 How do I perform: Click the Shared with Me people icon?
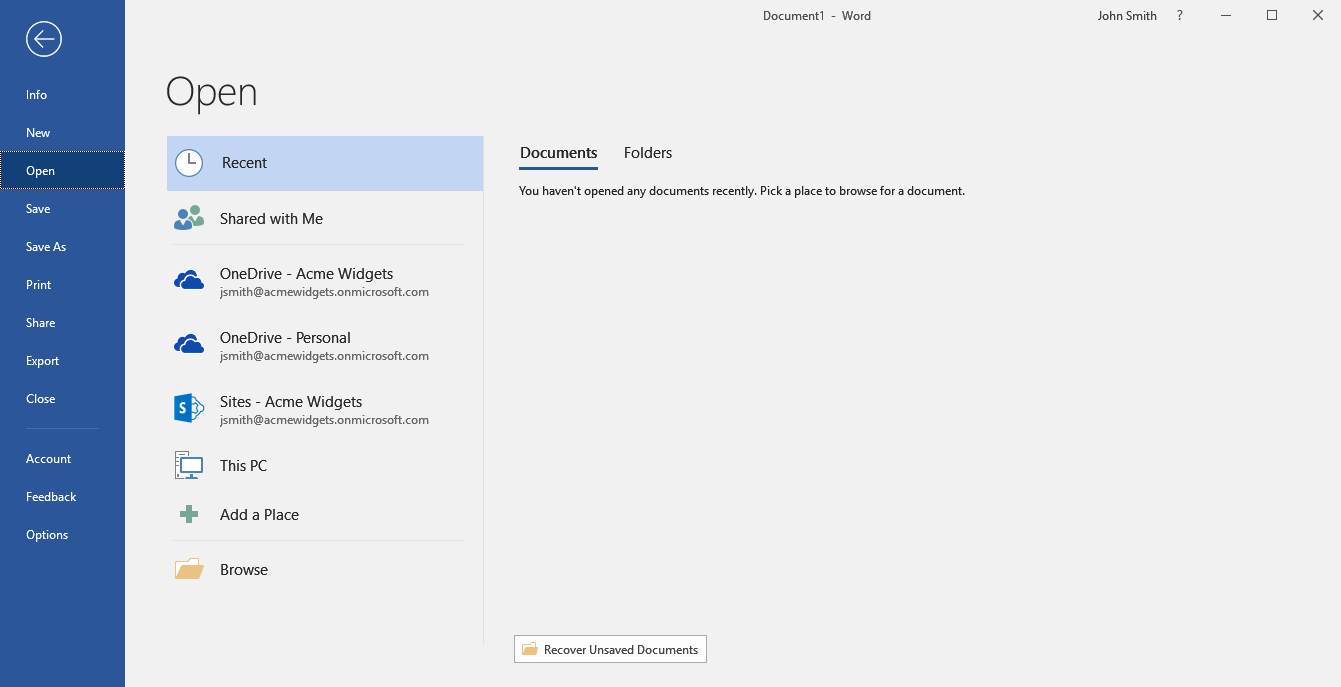tap(189, 219)
